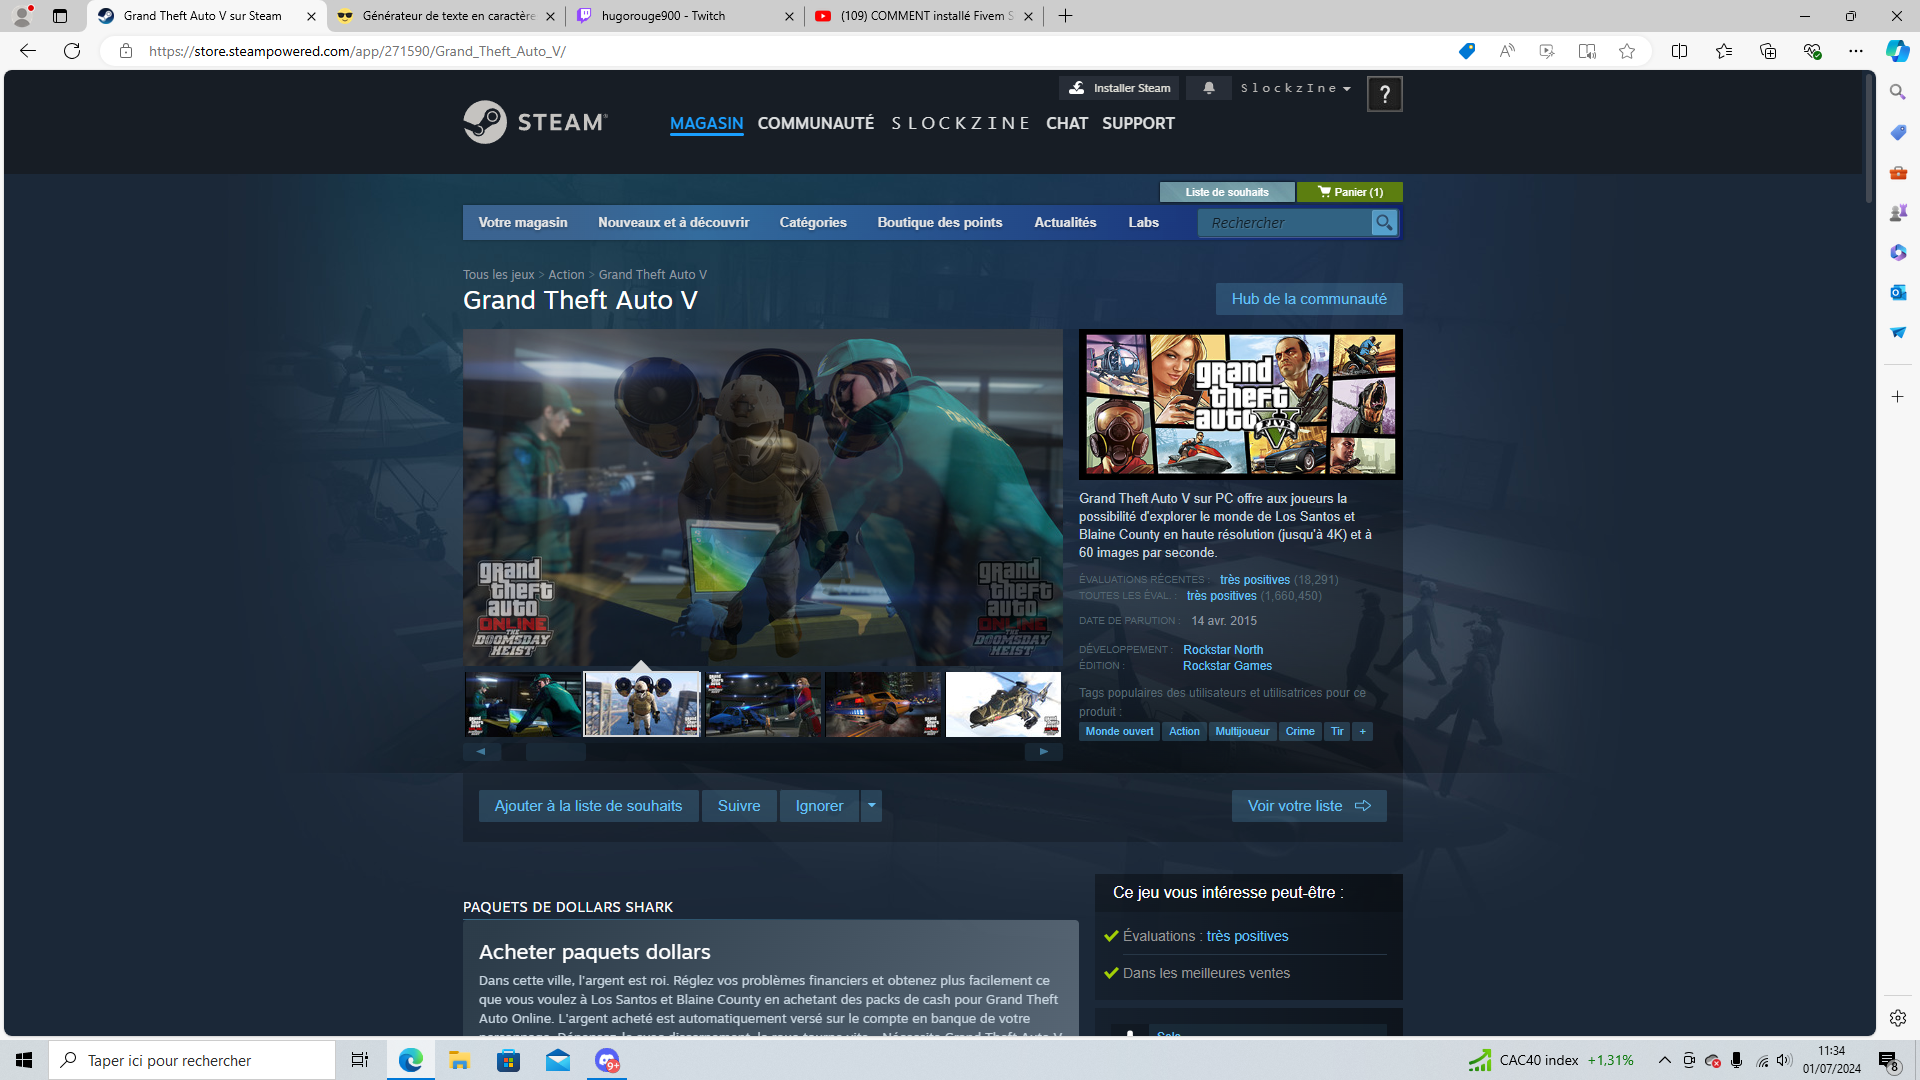Viewport: 1920px width, 1080px height.
Task: Select the helicopter screenshot thumbnail
Action: tap(1003, 704)
